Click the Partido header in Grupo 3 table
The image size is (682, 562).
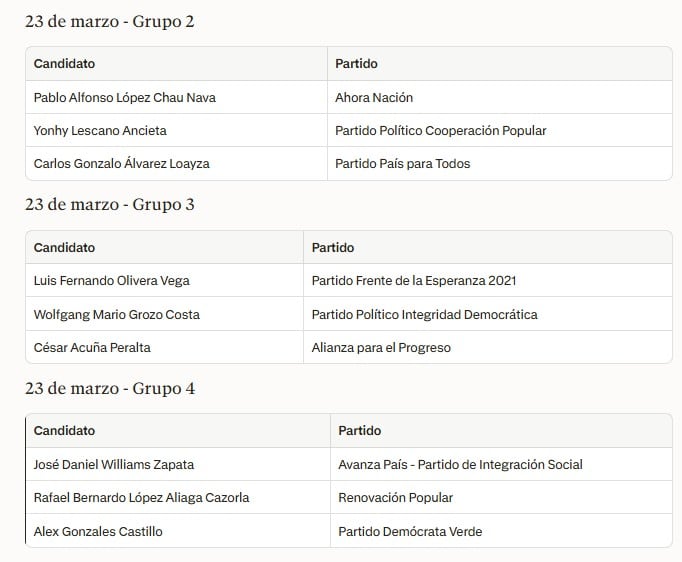pos(488,248)
